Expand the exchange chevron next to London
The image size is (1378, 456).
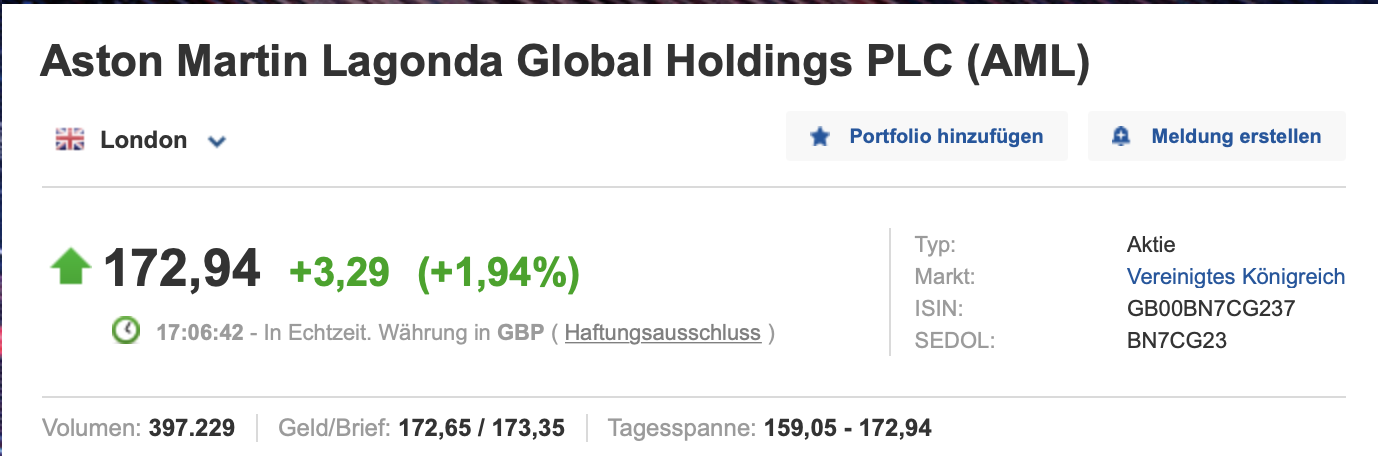217,141
